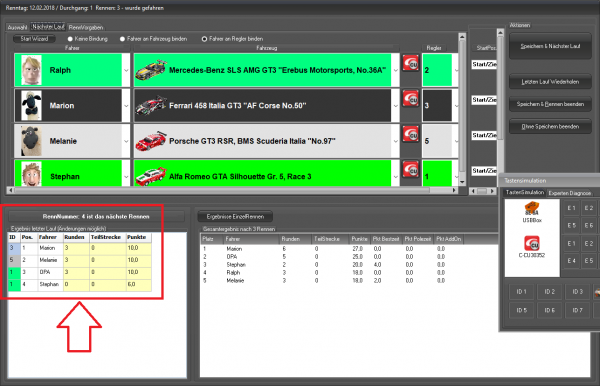Select the USBBox device icon
The height and width of the screenshot is (386, 600).
pos(532,212)
